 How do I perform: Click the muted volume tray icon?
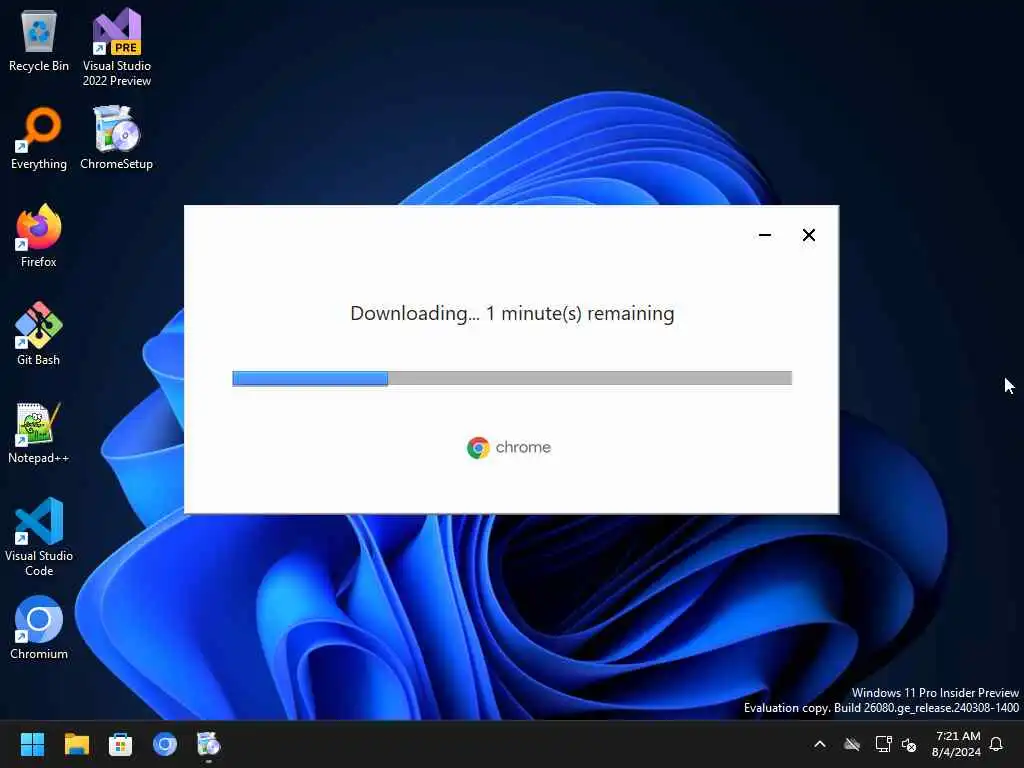coord(908,744)
